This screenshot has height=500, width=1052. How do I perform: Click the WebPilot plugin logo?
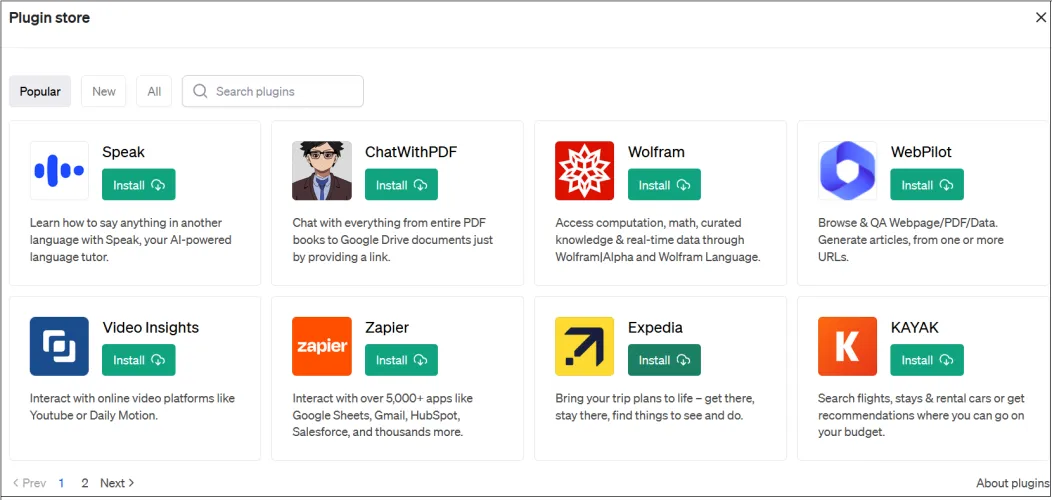pos(847,171)
